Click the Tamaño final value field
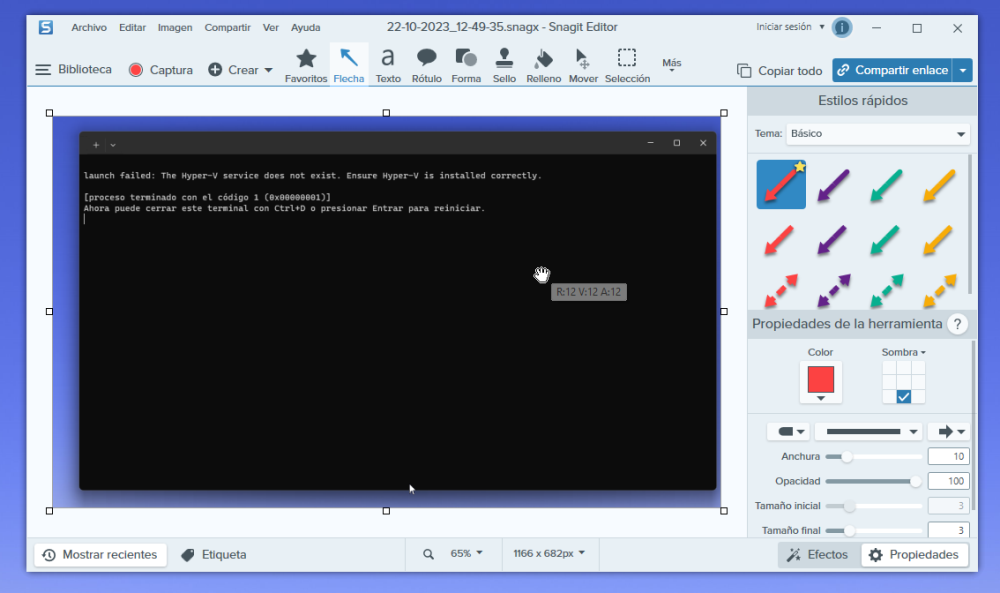 tap(949, 530)
